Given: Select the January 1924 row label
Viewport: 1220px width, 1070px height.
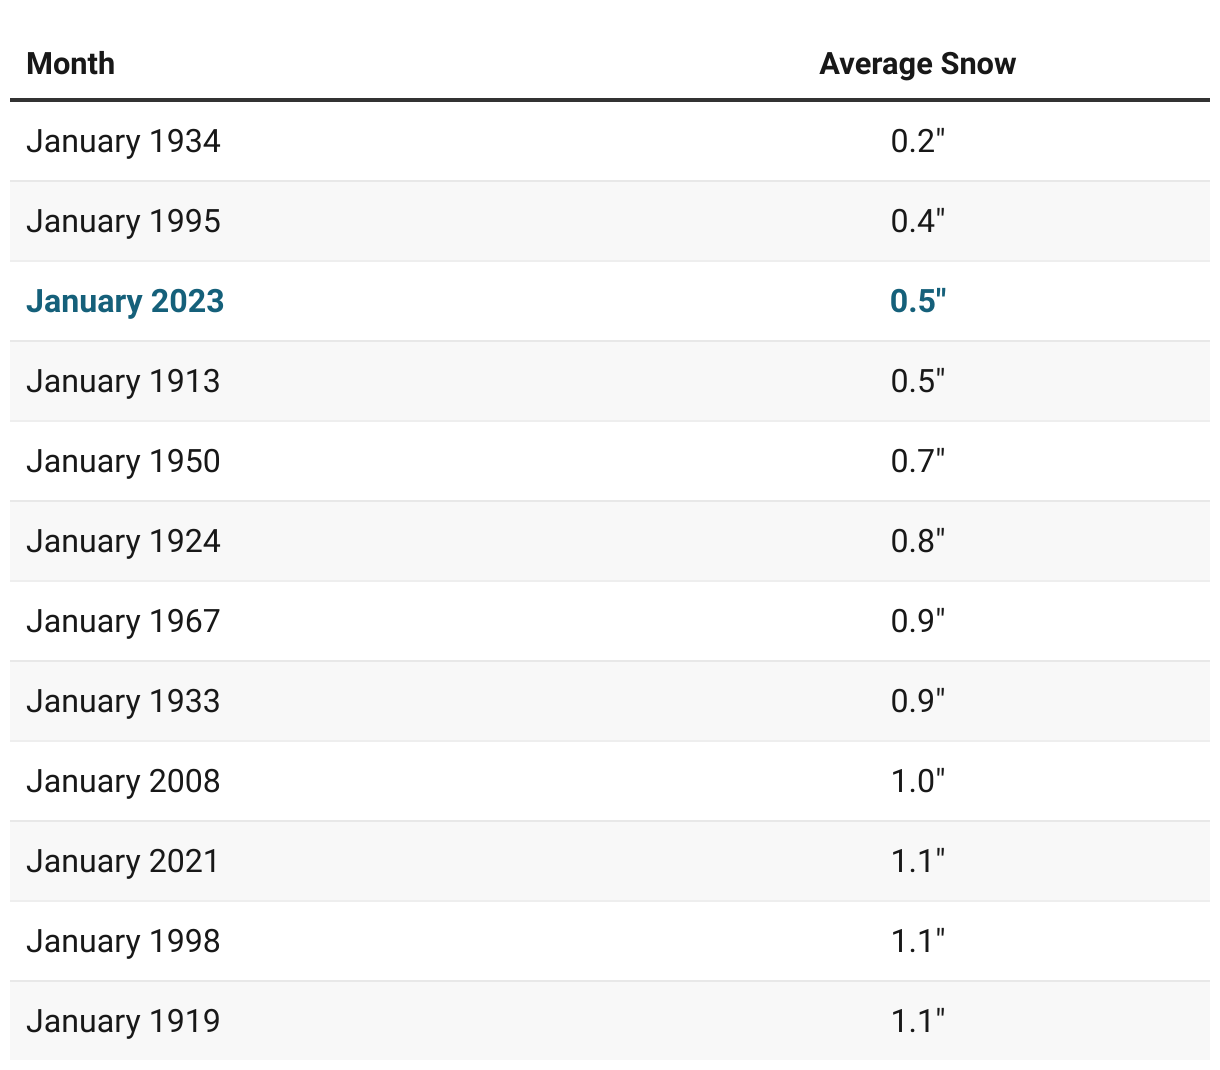Looking at the screenshot, I should pyautogui.click(x=123, y=542).
